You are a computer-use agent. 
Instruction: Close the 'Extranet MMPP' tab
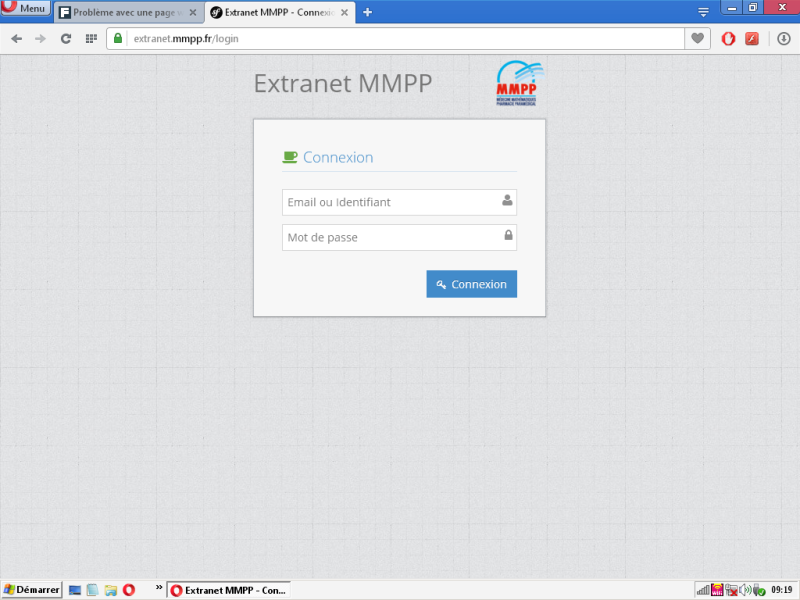pyautogui.click(x=344, y=13)
